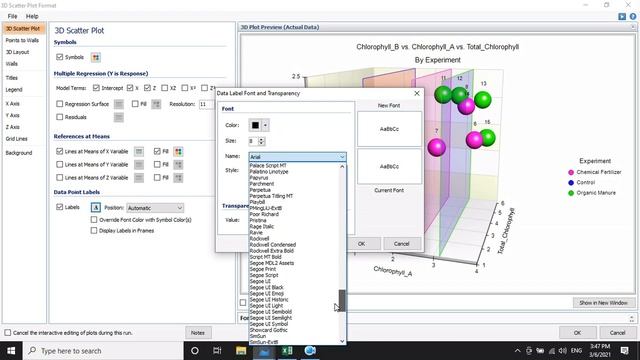Image resolution: width=640 pixels, height=360 pixels.
Task: Open the notification center icon
Action: tap(624, 351)
